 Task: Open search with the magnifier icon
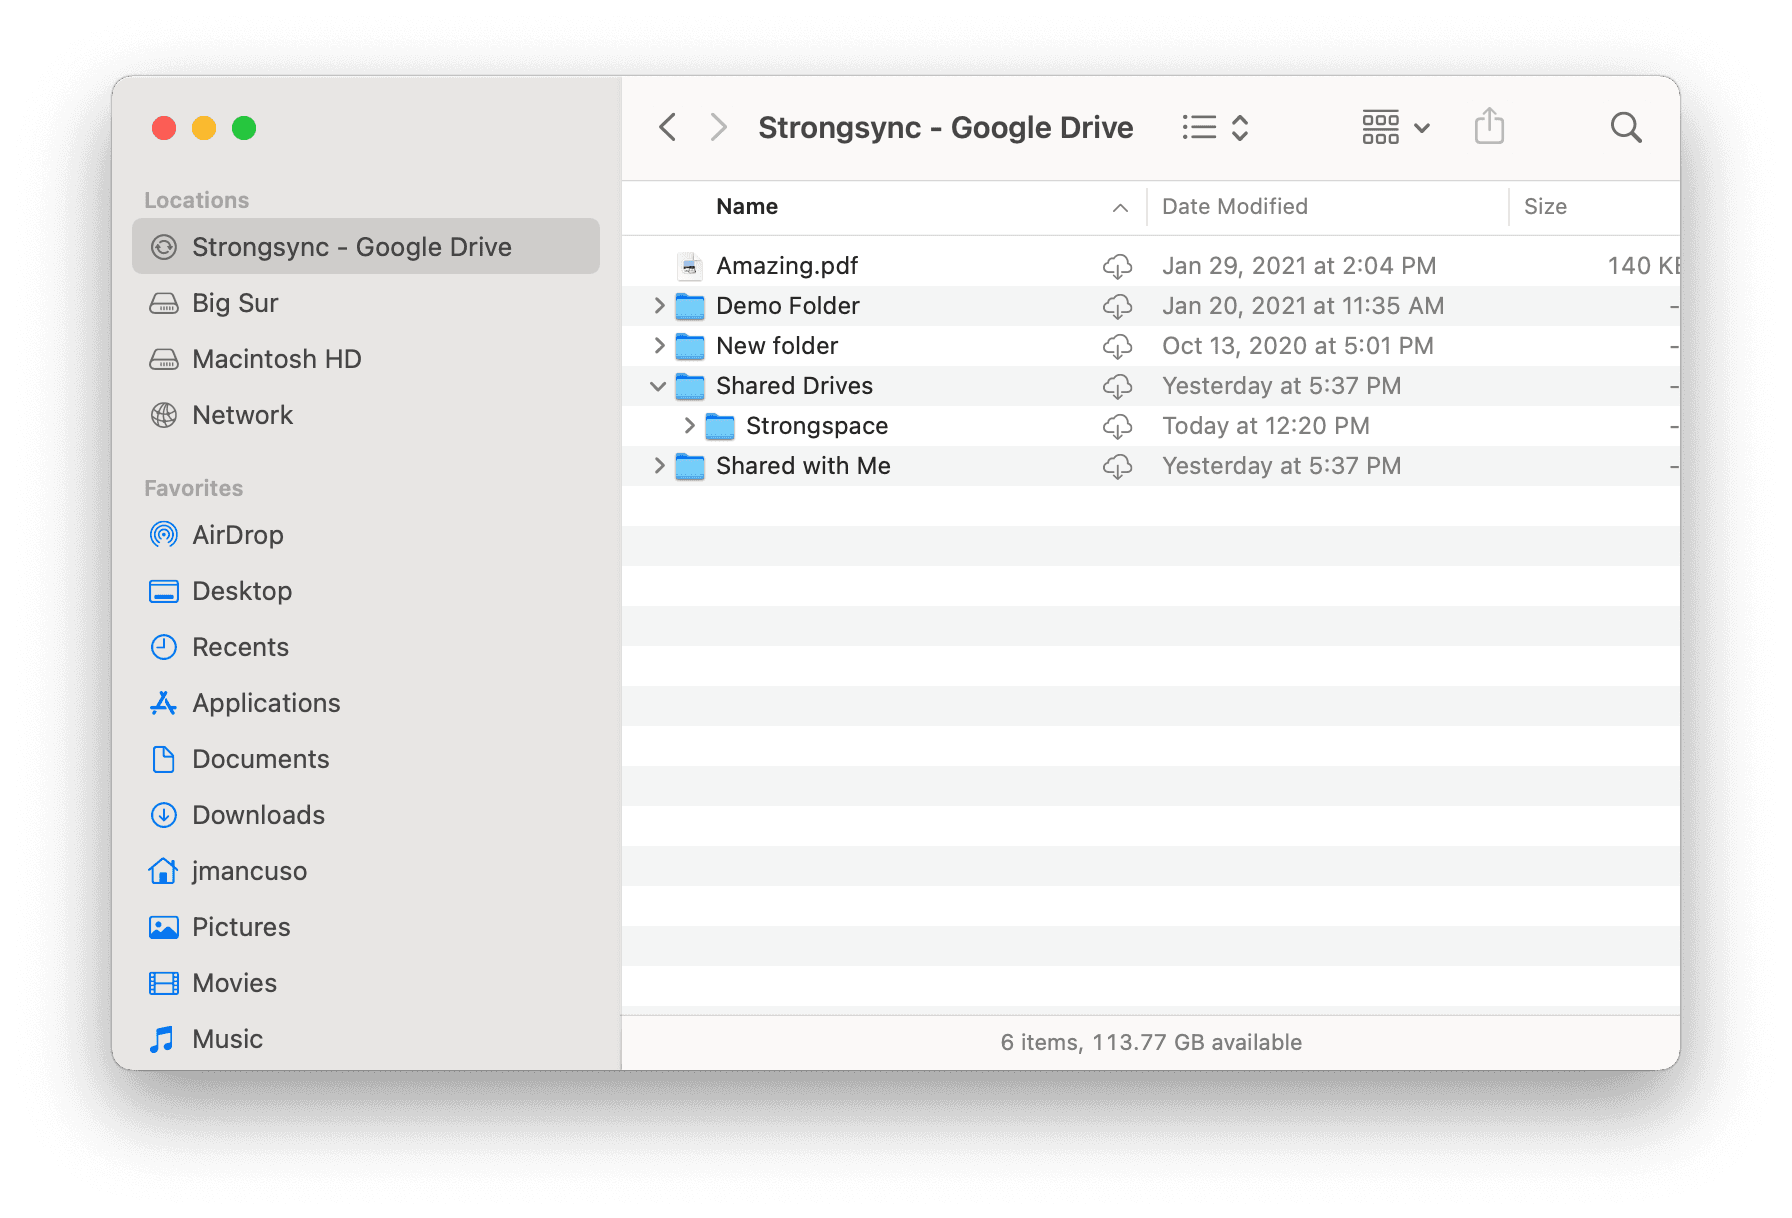click(x=1626, y=128)
